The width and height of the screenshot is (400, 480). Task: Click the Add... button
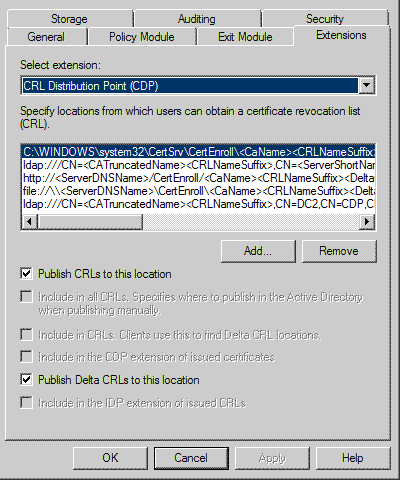pos(258,251)
